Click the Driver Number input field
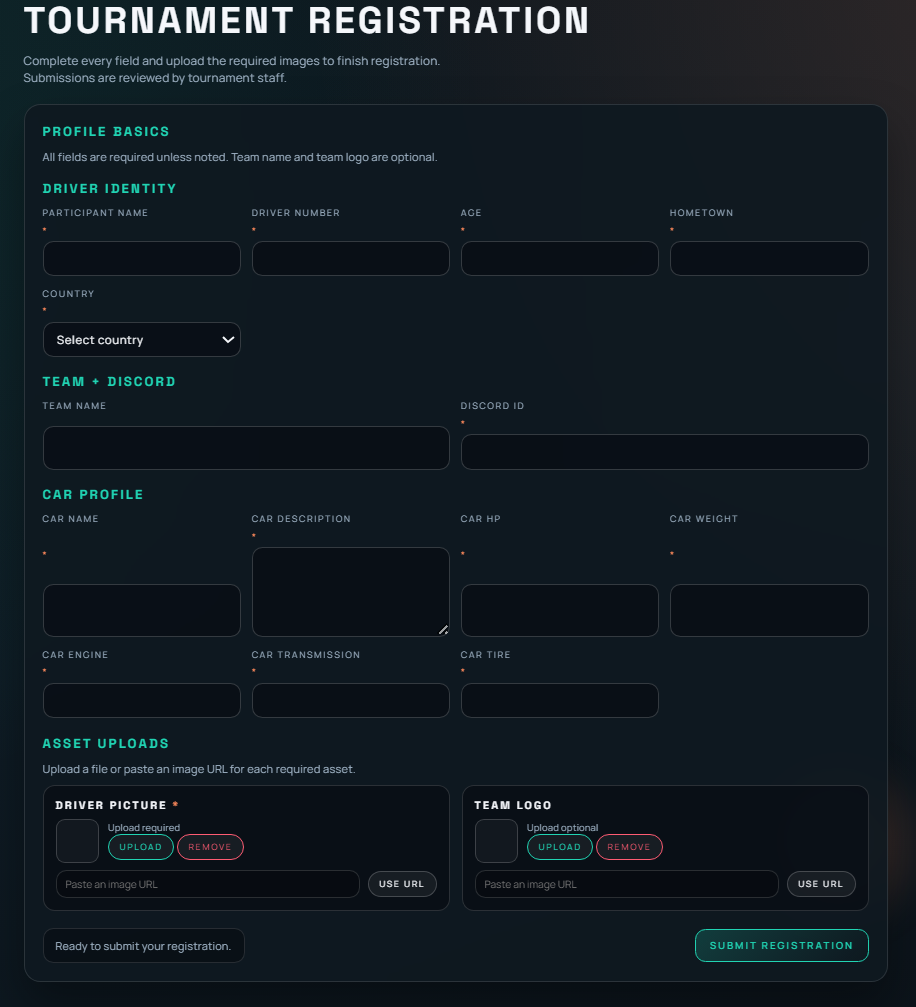This screenshot has height=1007, width=916. point(350,258)
